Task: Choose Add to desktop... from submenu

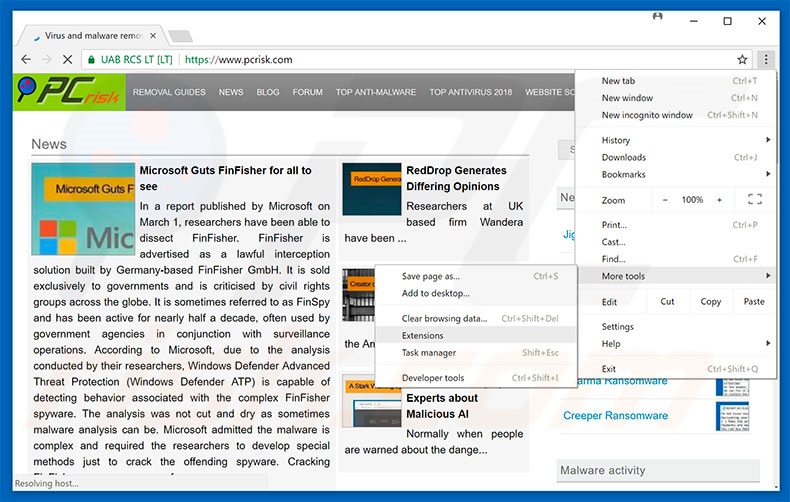Action: pos(476,293)
